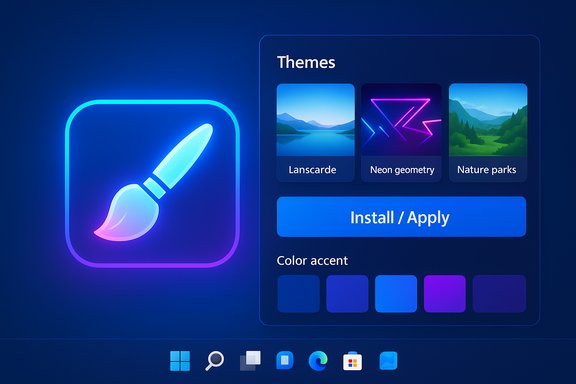
Task: Select the Nature parks theme thumbnail
Action: coord(488,120)
